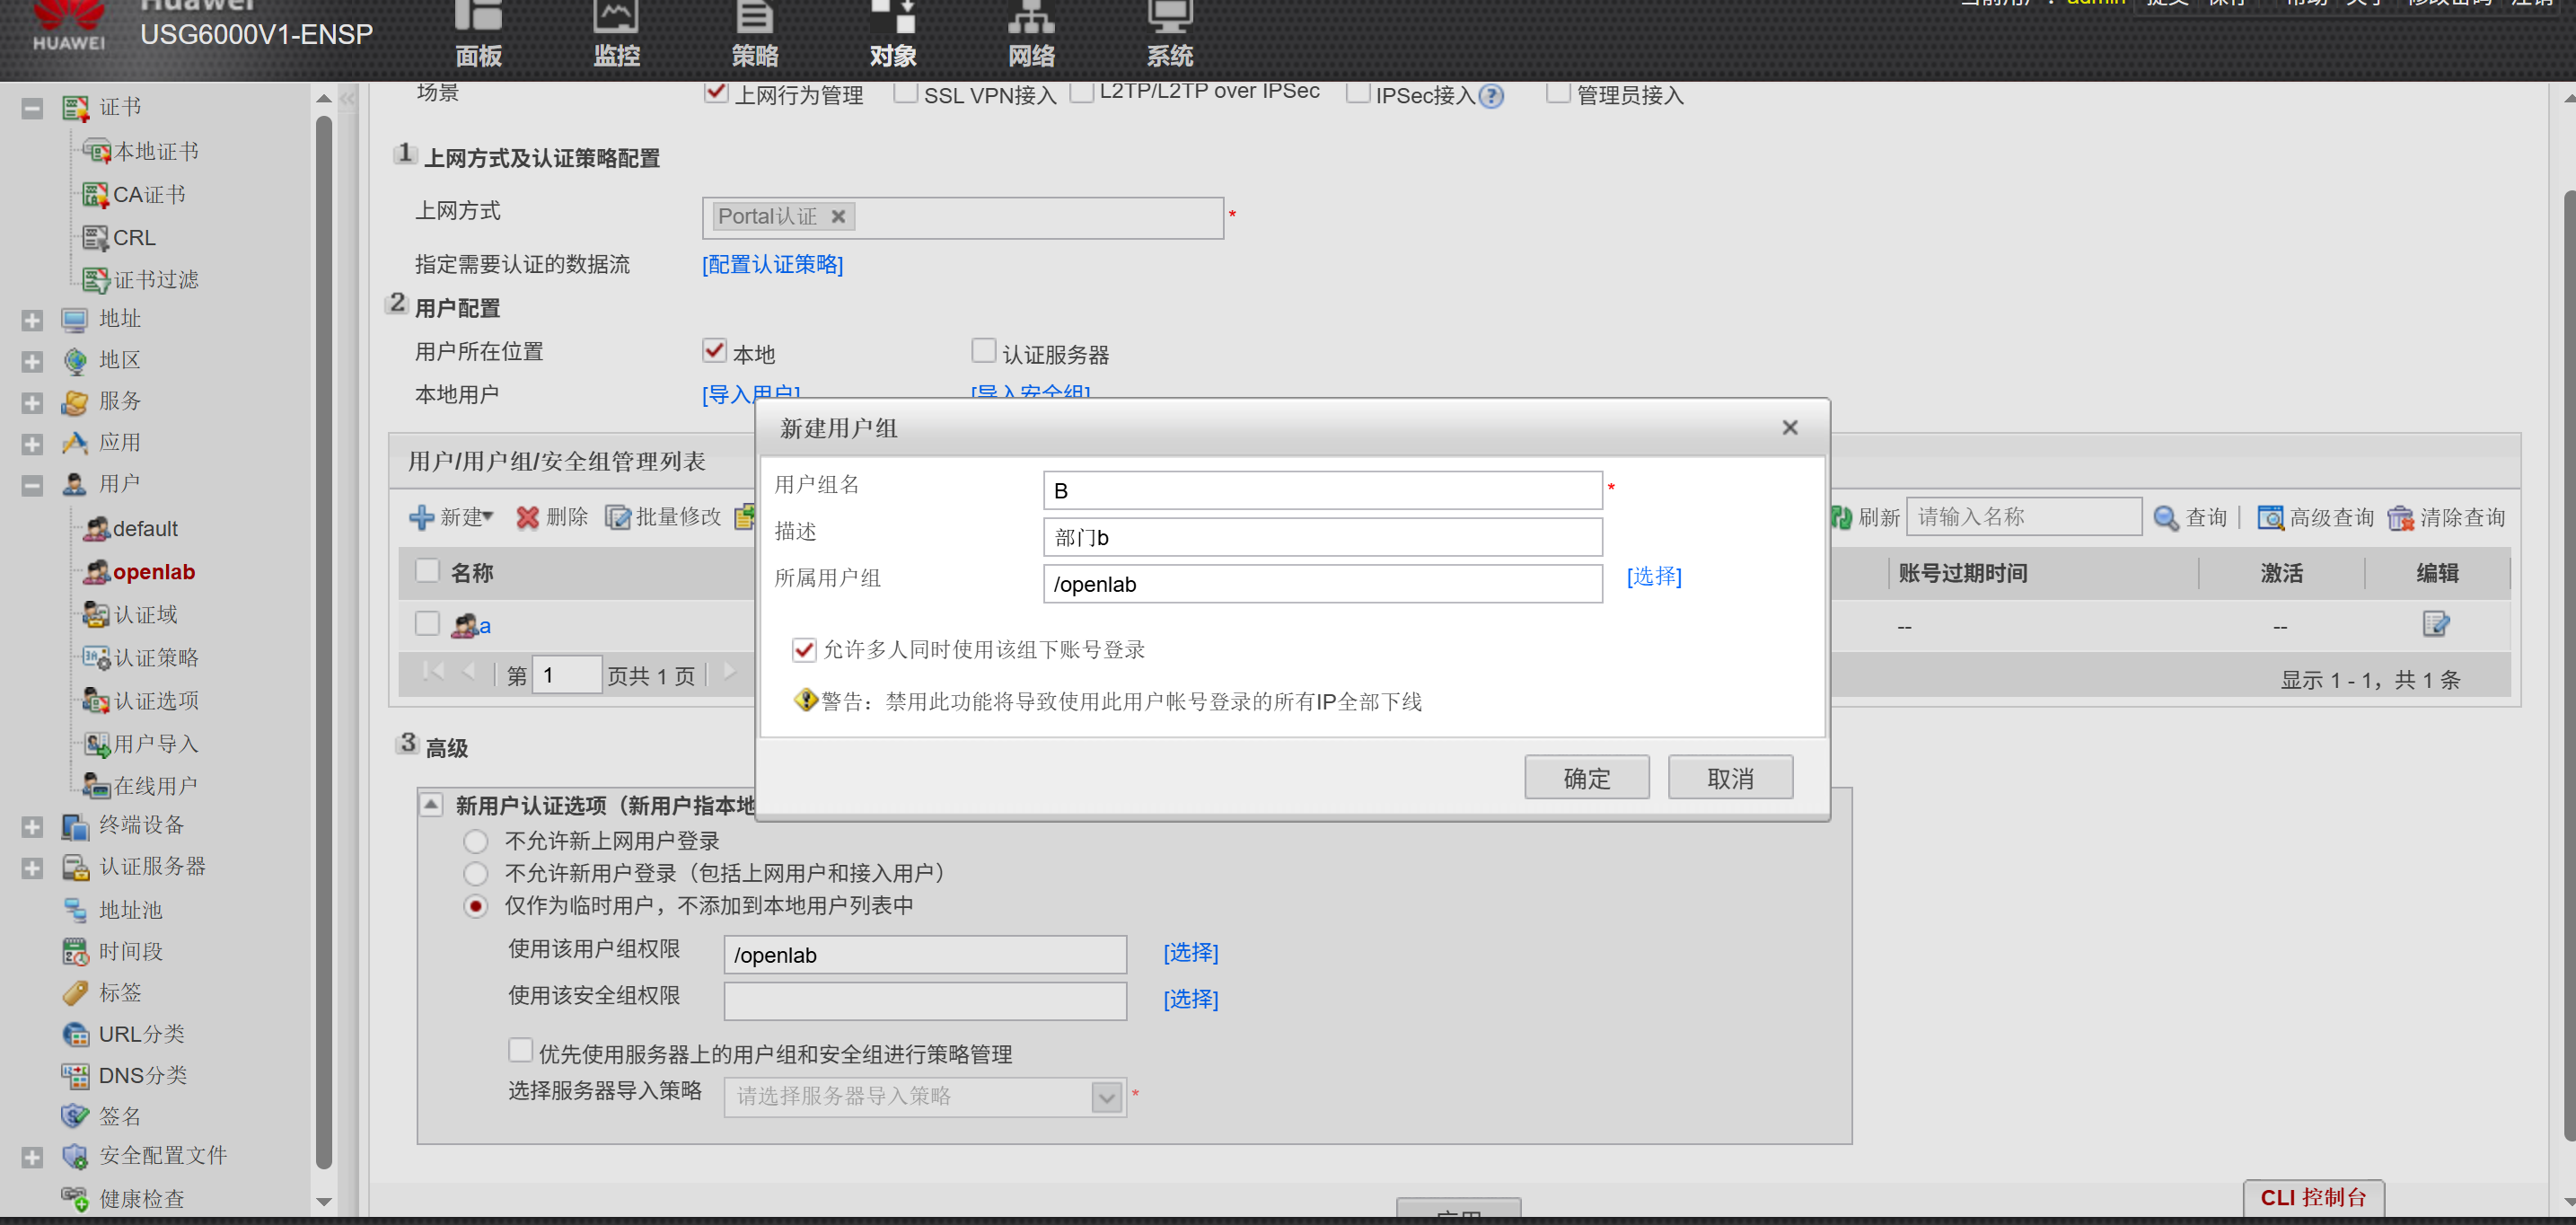Select 不允许新上网用户登录 radio option
The width and height of the screenshot is (2576, 1225).
click(475, 841)
